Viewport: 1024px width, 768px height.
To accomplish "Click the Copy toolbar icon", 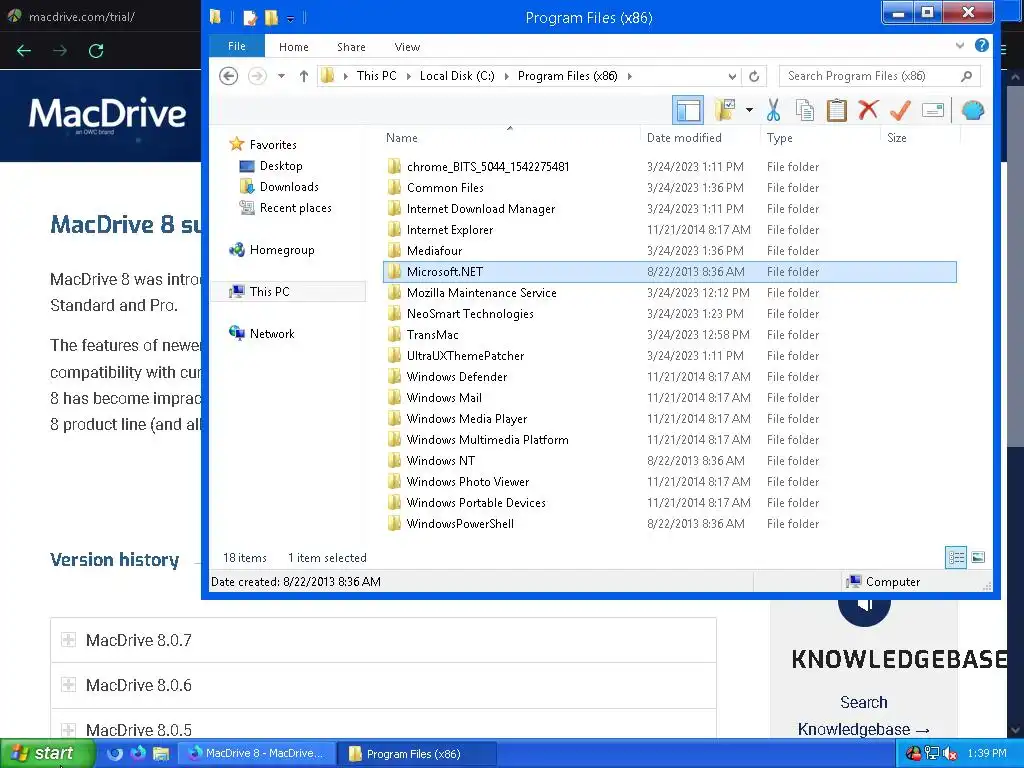I will (805, 110).
